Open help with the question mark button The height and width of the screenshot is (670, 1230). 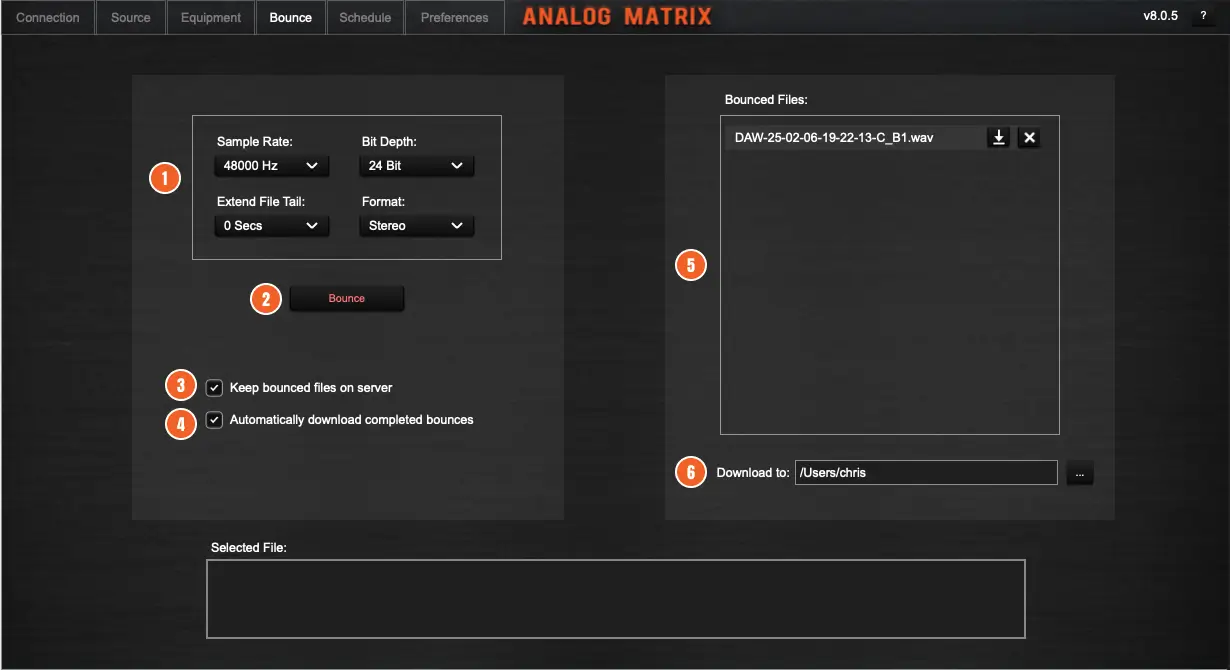tap(1203, 16)
